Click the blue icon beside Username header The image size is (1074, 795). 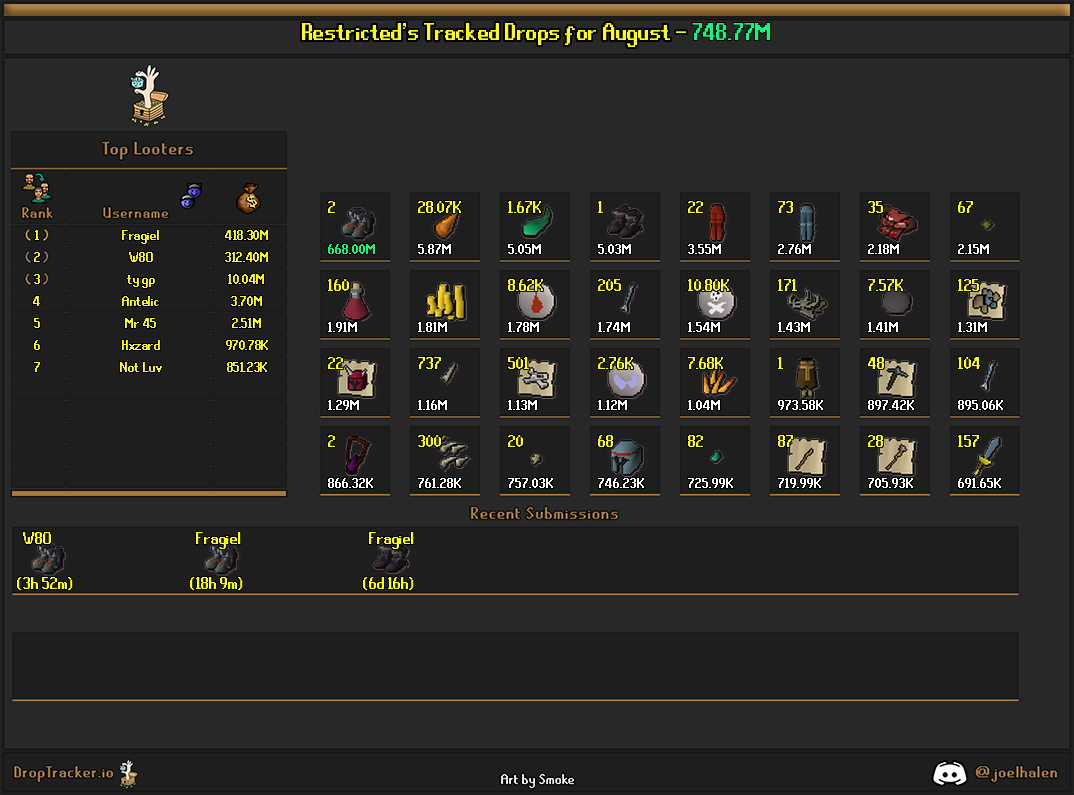(x=191, y=196)
